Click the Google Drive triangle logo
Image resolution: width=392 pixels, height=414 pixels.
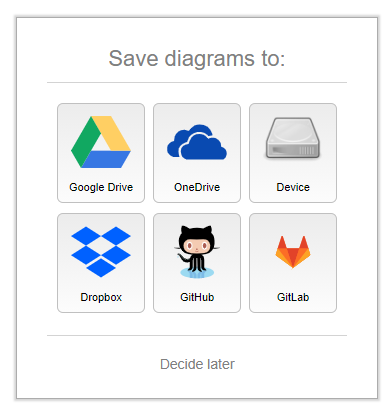point(101,142)
